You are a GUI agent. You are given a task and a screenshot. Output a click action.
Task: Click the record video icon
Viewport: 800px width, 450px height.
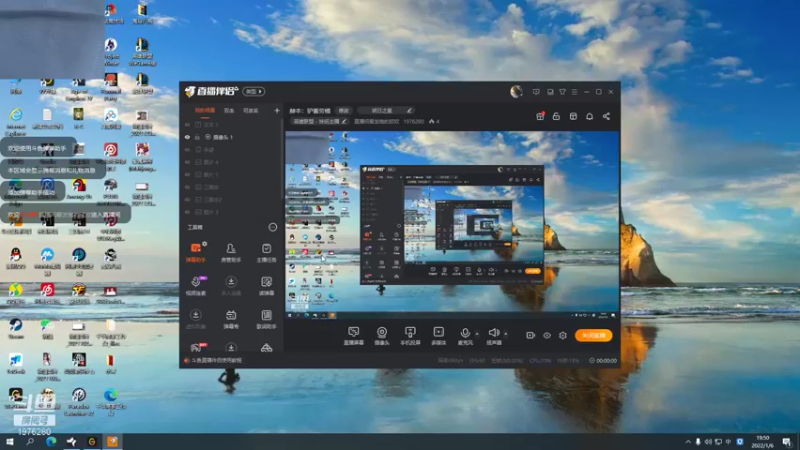coord(531,335)
